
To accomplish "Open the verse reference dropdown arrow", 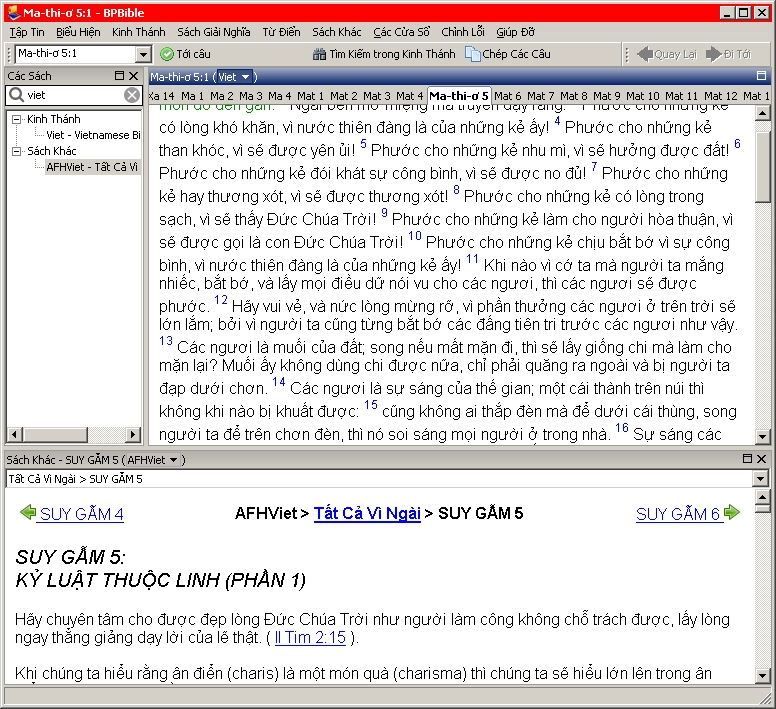I will (143, 54).
